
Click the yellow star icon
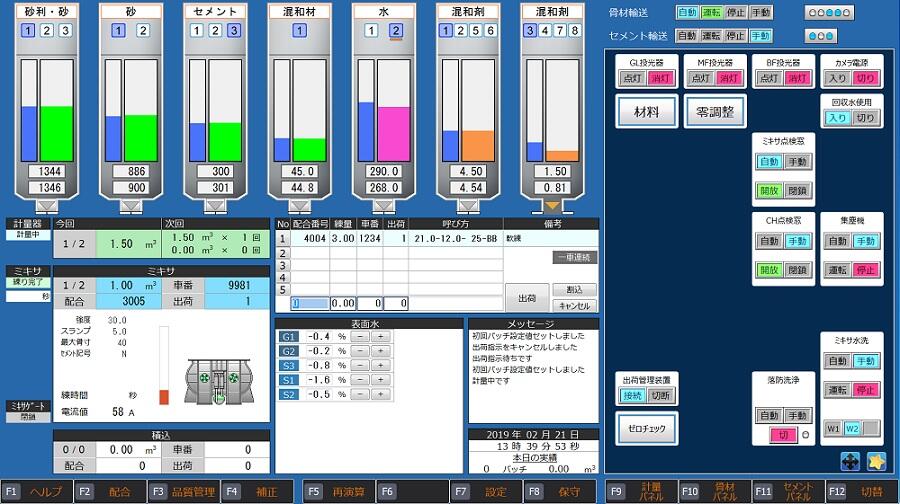click(x=876, y=461)
